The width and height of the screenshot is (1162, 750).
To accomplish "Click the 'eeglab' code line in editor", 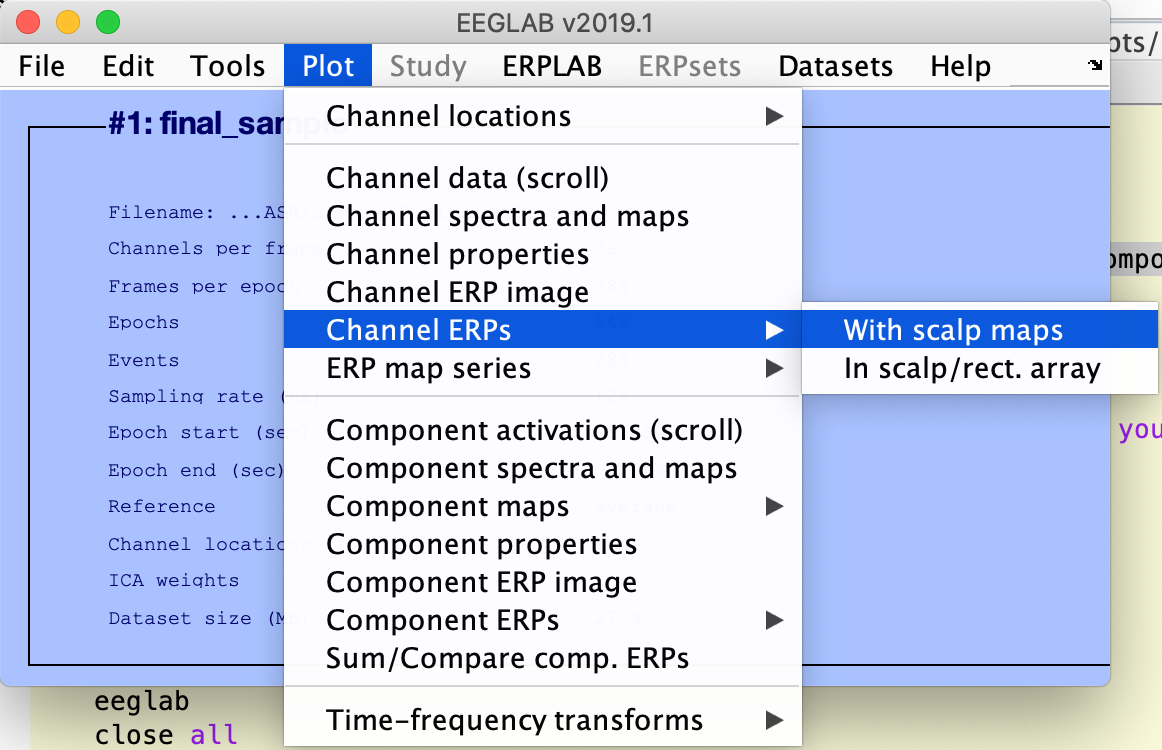I will click(142, 701).
